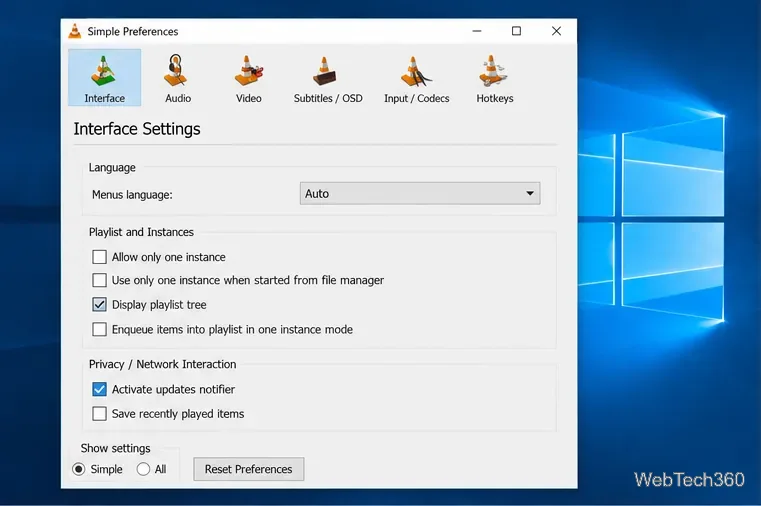Click the Menus language label
Viewport: 761px width, 506px height.
pos(132,195)
